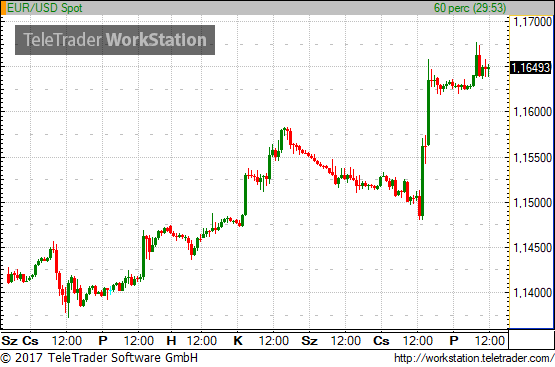
Task: Select the first P day marker on time axis
Action: [x=103, y=341]
